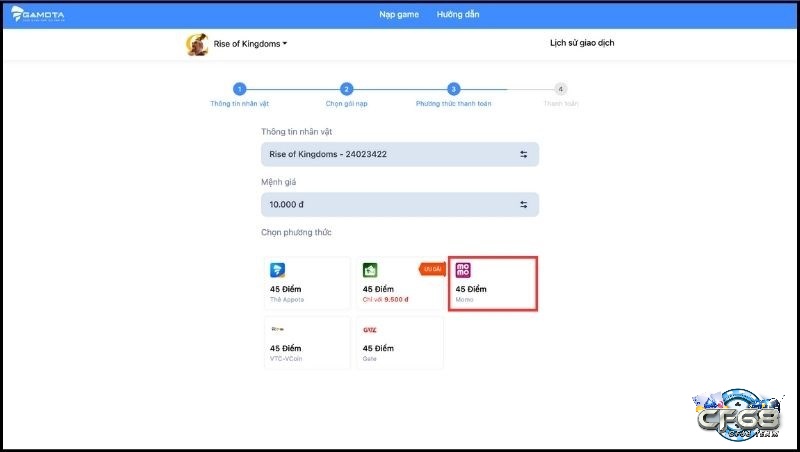The height and width of the screenshot is (452, 800).
Task: Click the Thông tin nhân vật label
Action: [296, 132]
